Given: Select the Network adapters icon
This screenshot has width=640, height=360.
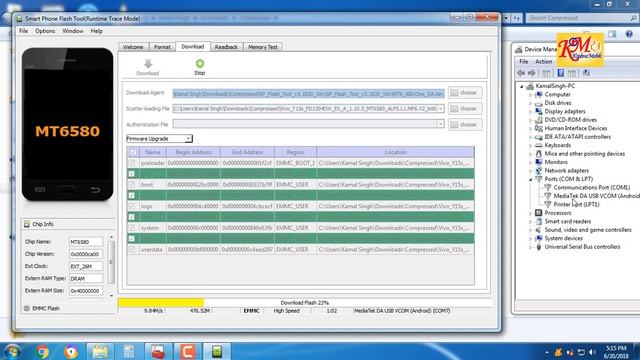Looking at the screenshot, I should point(539,171).
